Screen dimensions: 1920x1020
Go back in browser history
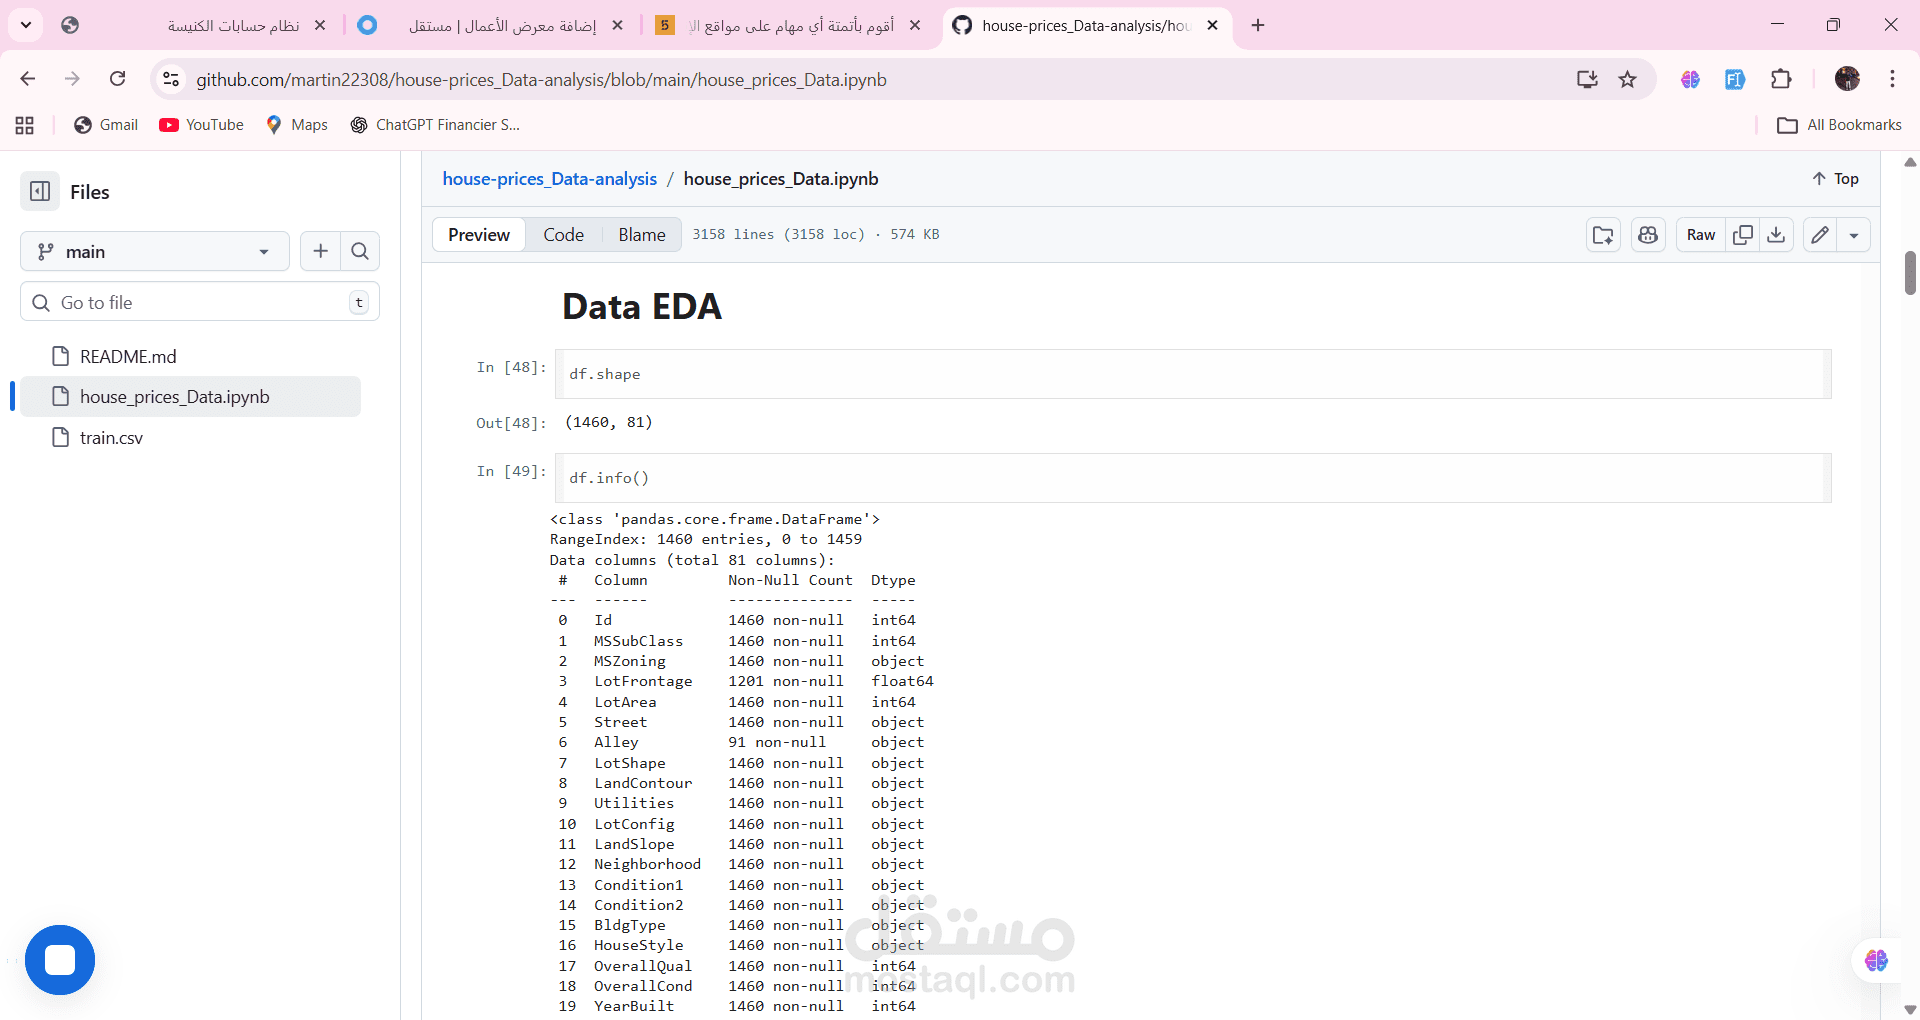(28, 79)
